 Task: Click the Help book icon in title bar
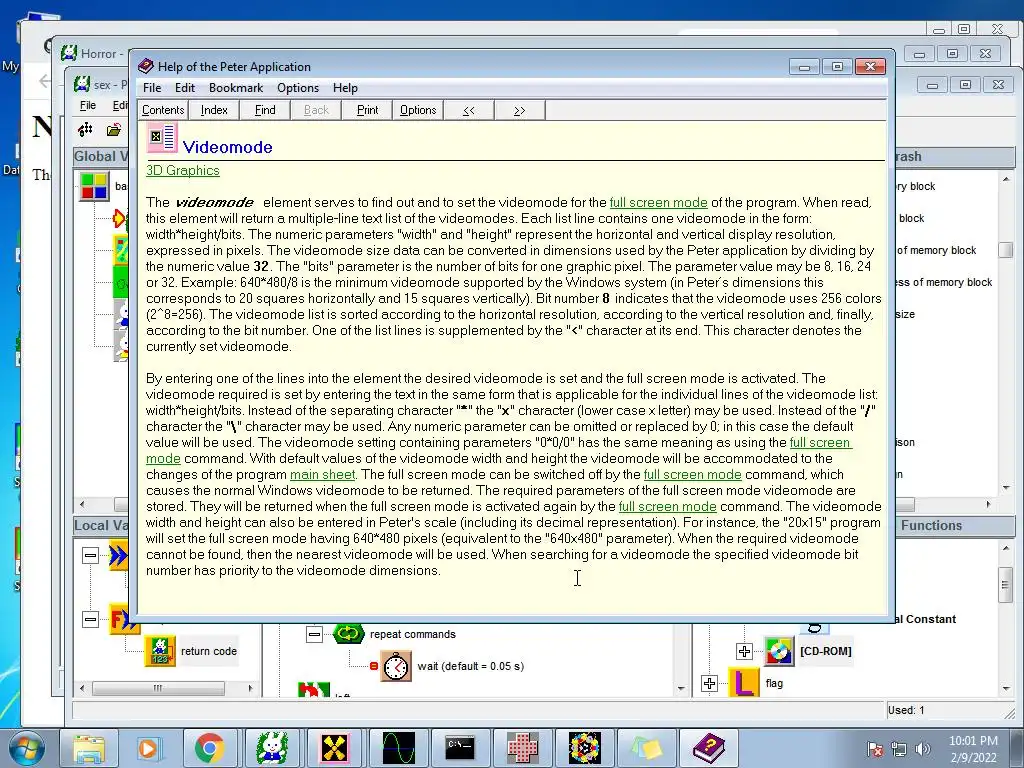(146, 66)
